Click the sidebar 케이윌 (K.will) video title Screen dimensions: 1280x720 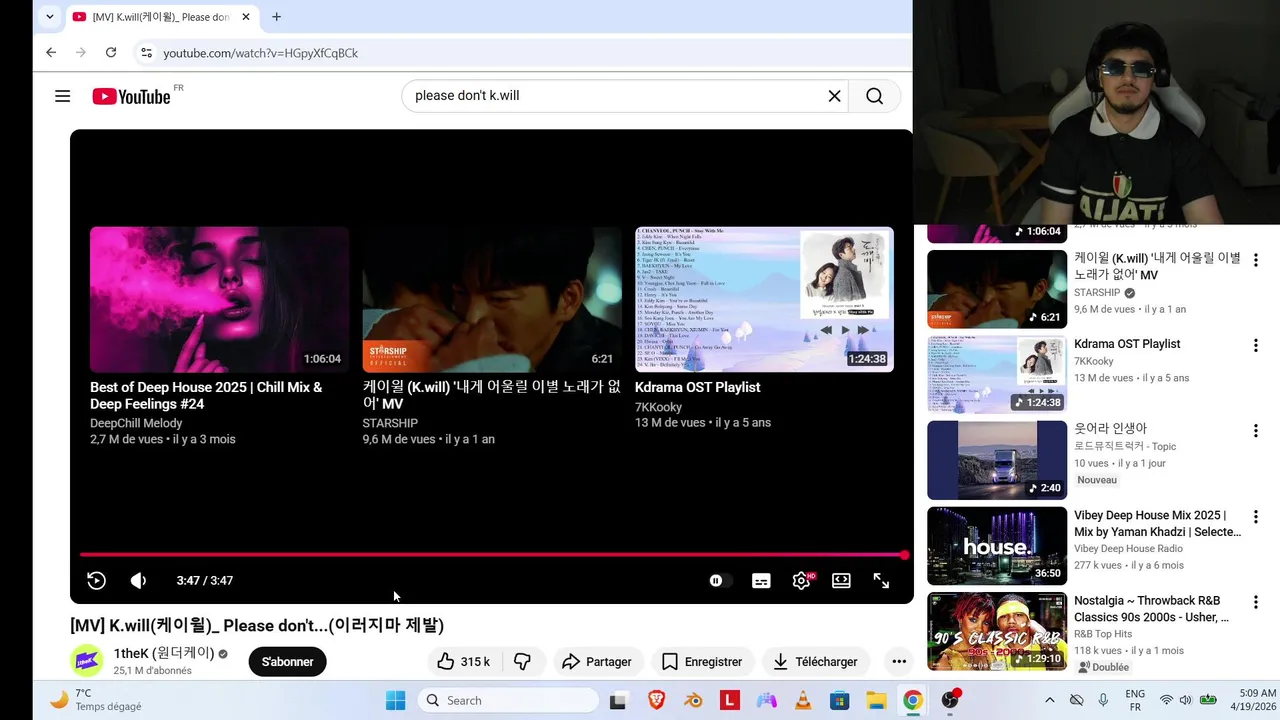tap(1157, 266)
